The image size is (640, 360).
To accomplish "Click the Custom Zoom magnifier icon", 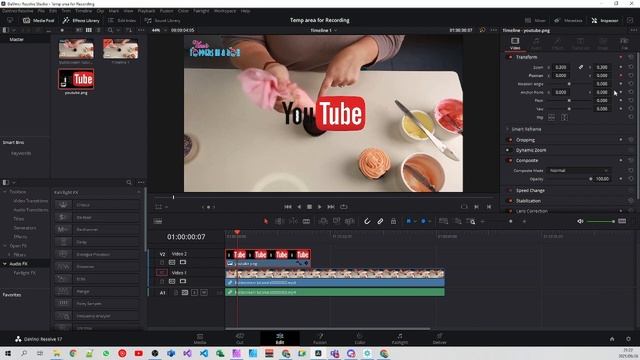I will 471,221.
